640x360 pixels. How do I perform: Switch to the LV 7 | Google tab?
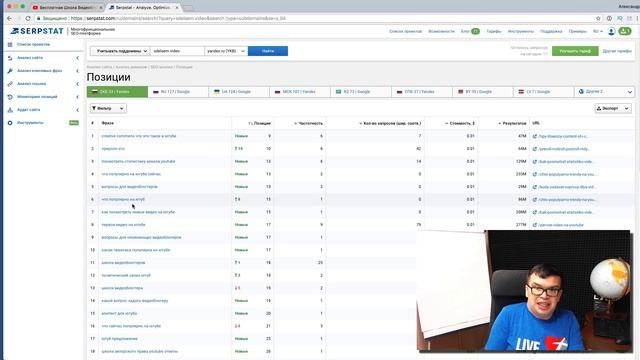tap(543, 92)
